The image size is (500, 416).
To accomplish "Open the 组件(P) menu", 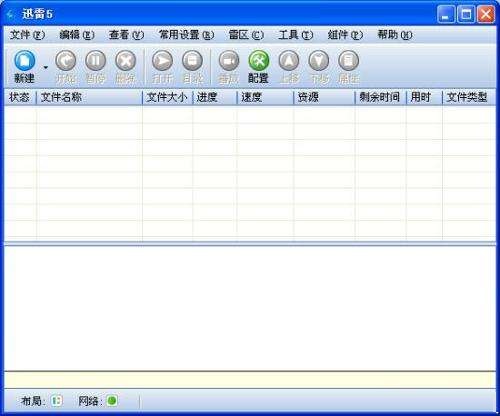I will point(345,35).
